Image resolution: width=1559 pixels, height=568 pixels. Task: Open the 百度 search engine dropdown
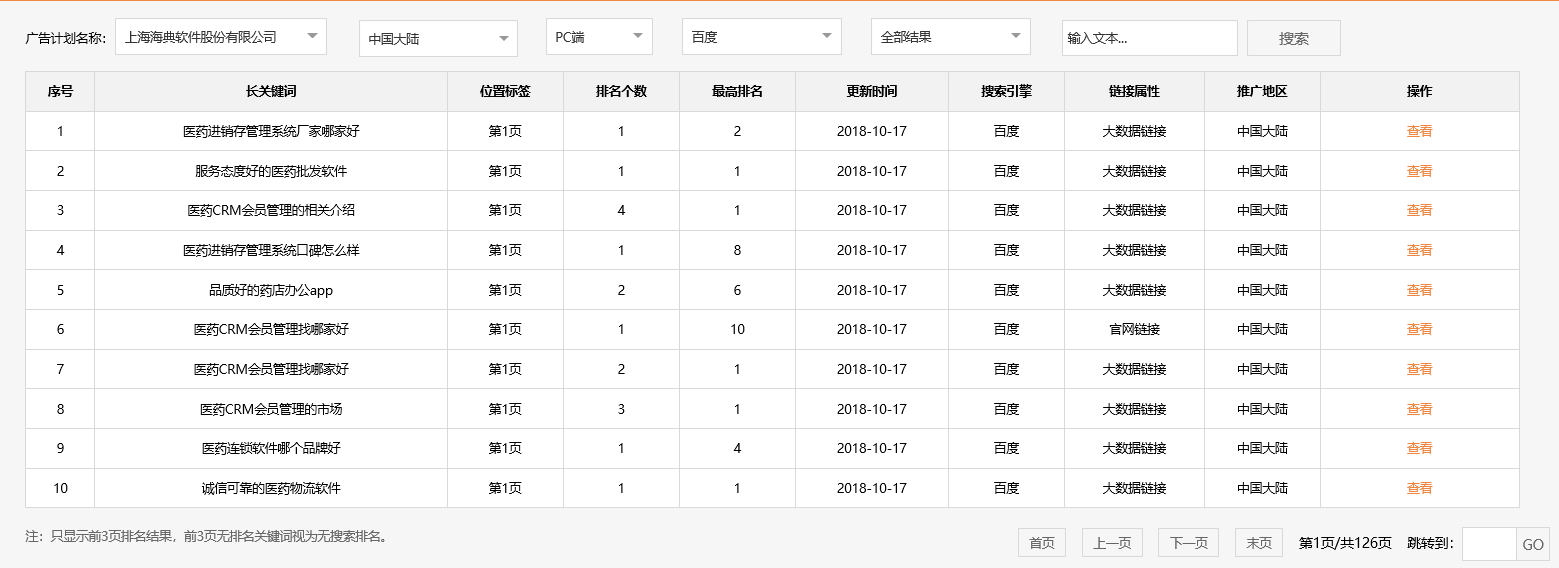762,37
